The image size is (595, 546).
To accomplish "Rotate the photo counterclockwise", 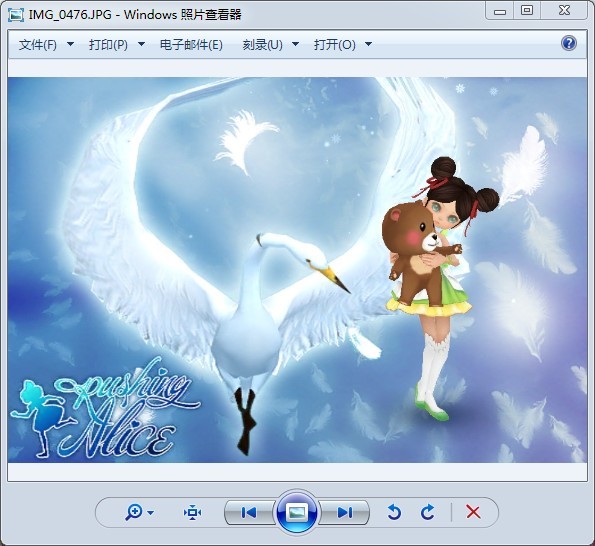I will tap(394, 512).
